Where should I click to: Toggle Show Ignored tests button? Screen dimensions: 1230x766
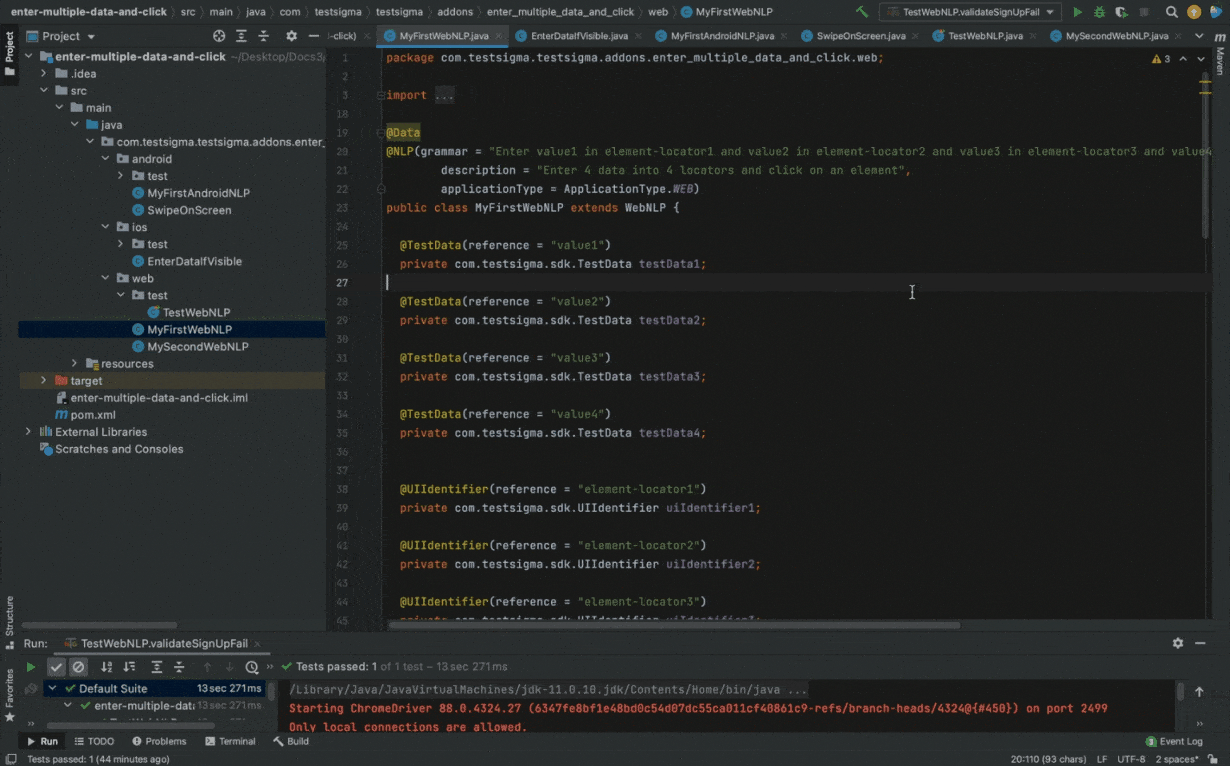pos(79,667)
